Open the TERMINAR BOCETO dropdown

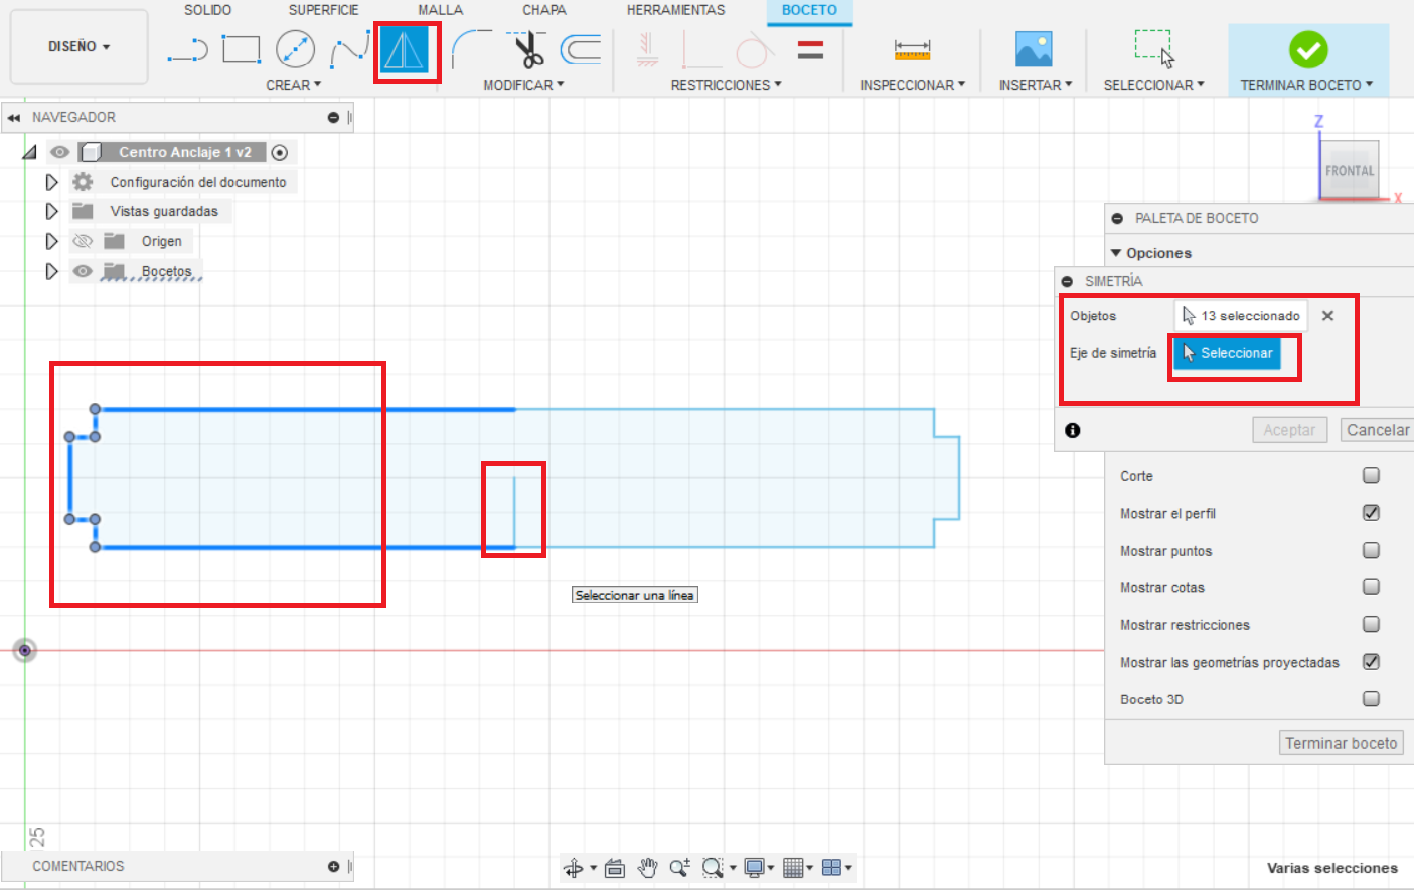pyautogui.click(x=1307, y=85)
